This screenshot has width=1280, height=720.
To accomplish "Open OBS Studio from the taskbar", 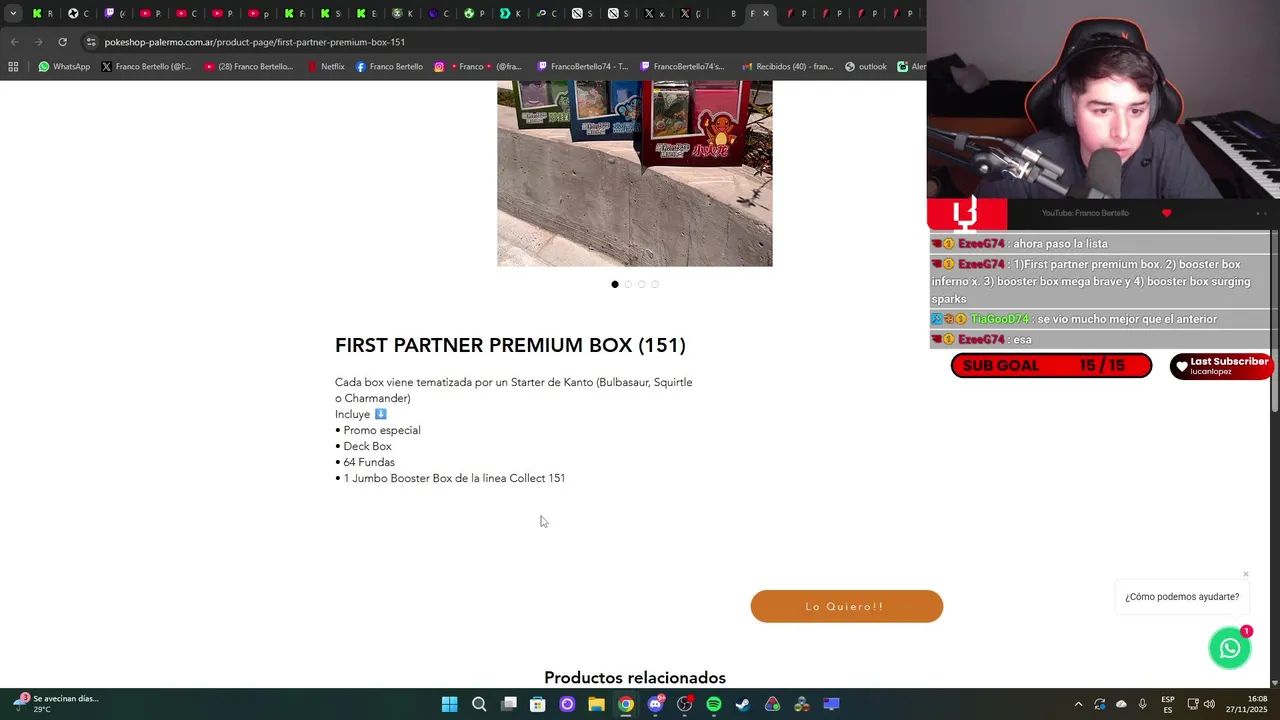I will click(x=684, y=704).
